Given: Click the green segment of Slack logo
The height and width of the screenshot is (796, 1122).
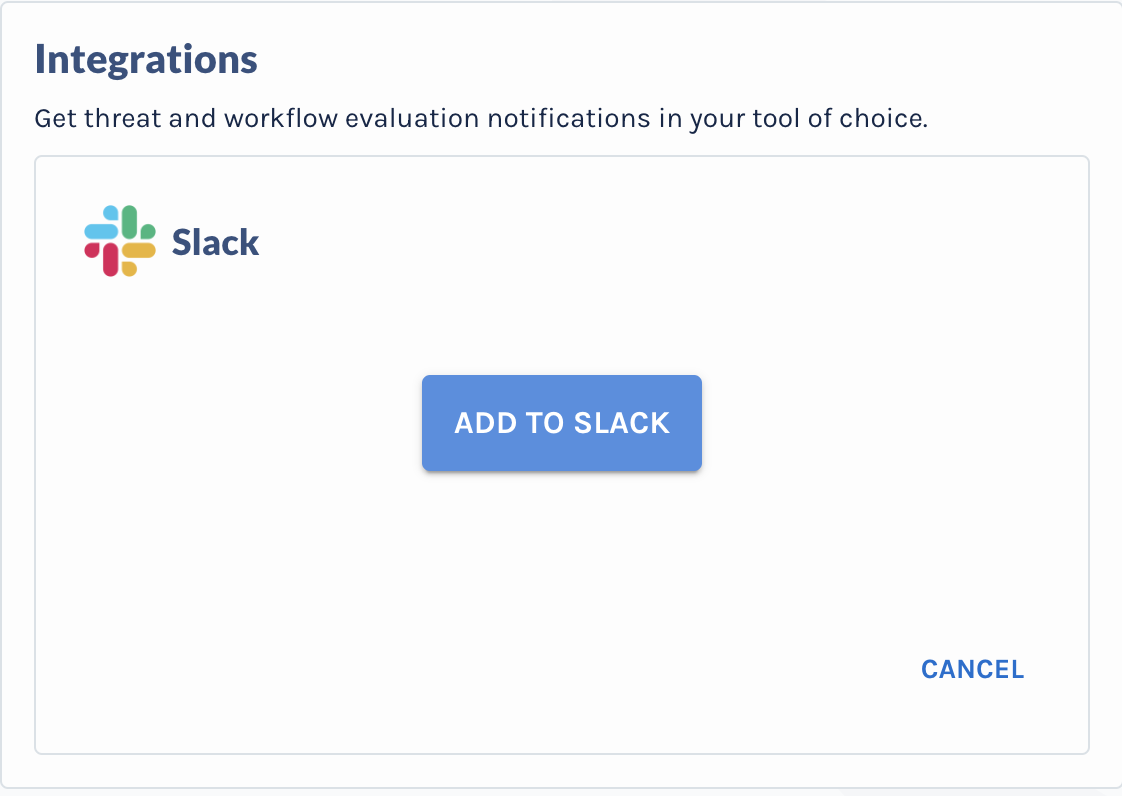Looking at the screenshot, I should (x=137, y=223).
